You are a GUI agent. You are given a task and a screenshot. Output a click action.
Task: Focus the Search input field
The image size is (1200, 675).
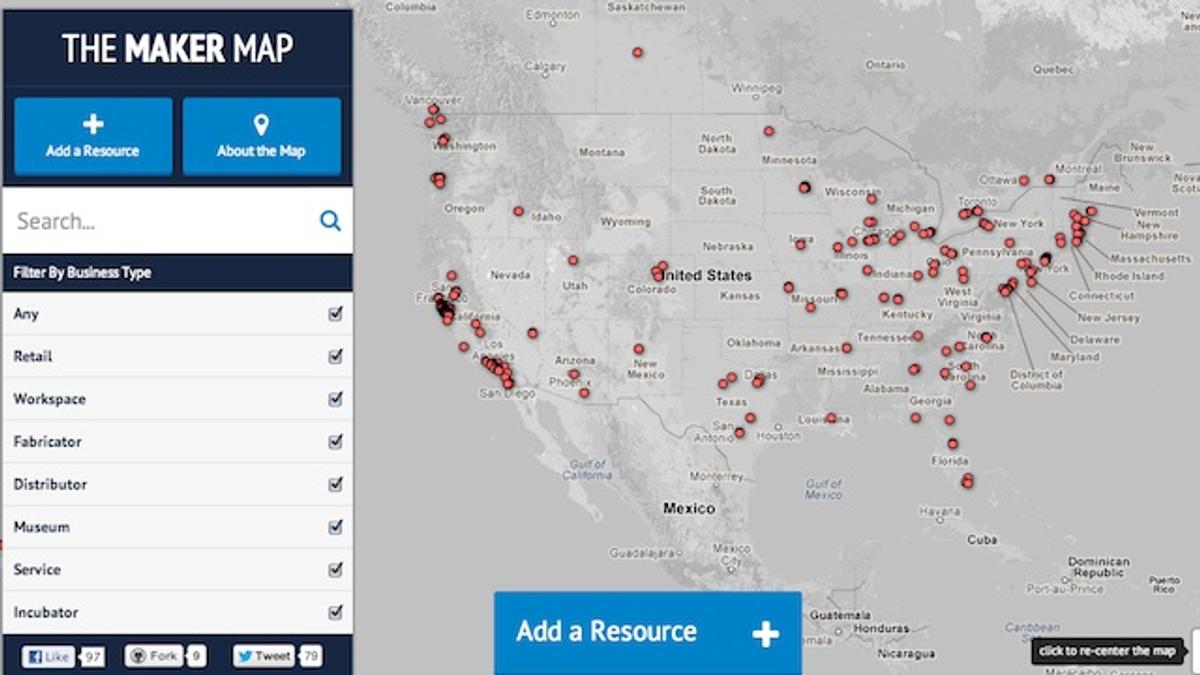click(177, 221)
